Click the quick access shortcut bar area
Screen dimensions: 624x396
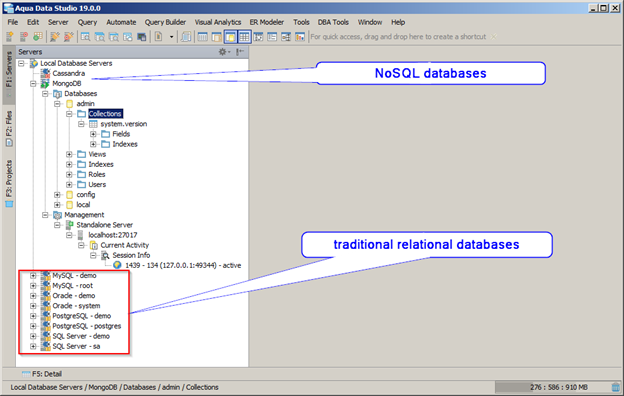pos(398,37)
